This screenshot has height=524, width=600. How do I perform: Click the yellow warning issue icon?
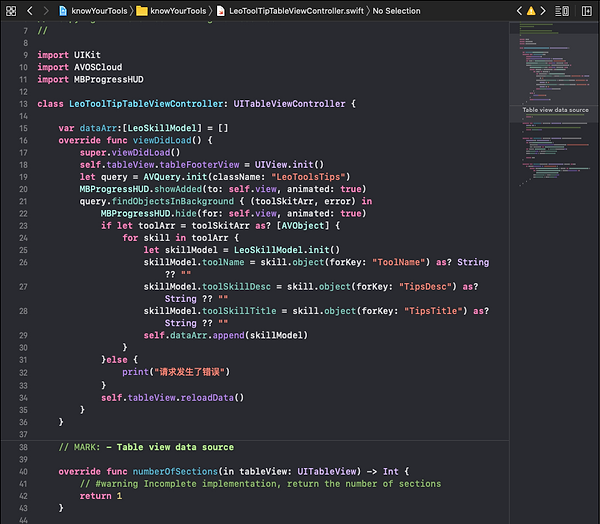coord(531,11)
